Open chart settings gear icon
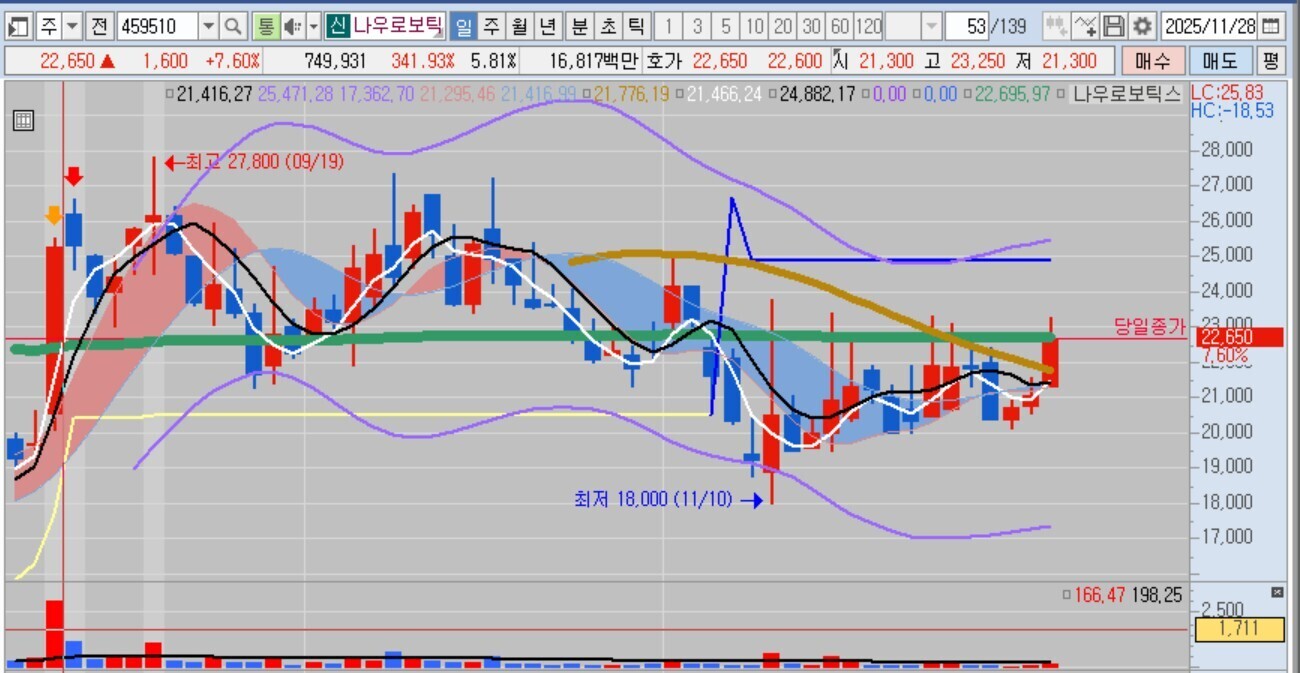1300x673 pixels. [1142, 26]
